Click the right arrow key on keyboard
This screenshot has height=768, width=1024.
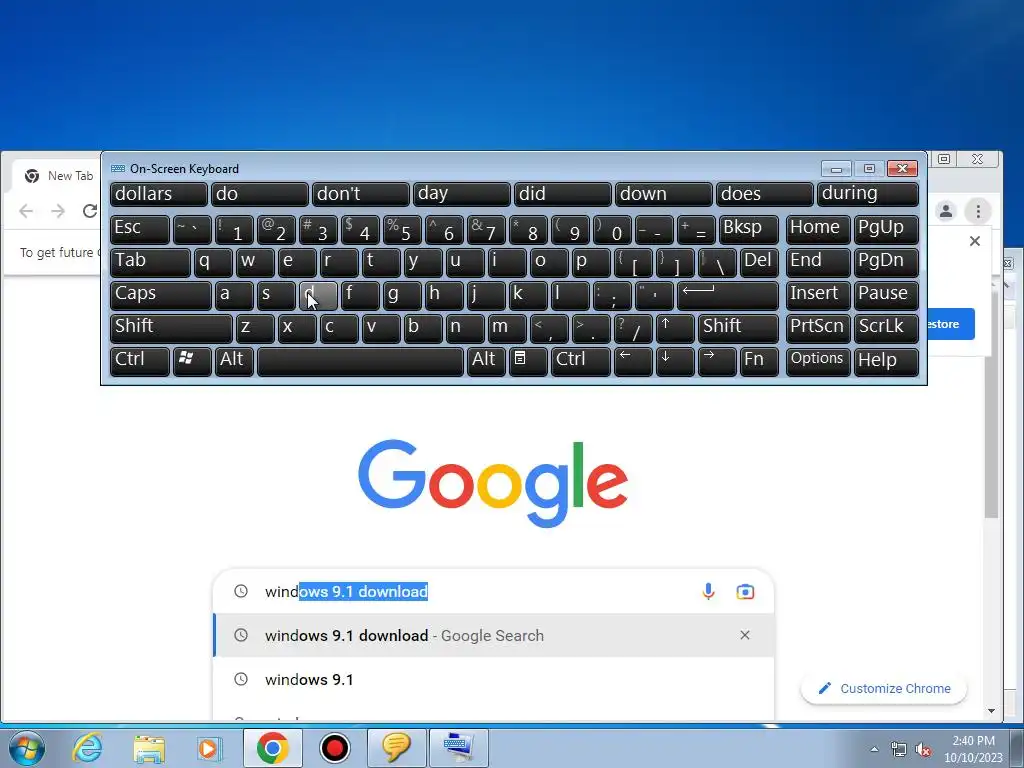pyautogui.click(x=717, y=361)
